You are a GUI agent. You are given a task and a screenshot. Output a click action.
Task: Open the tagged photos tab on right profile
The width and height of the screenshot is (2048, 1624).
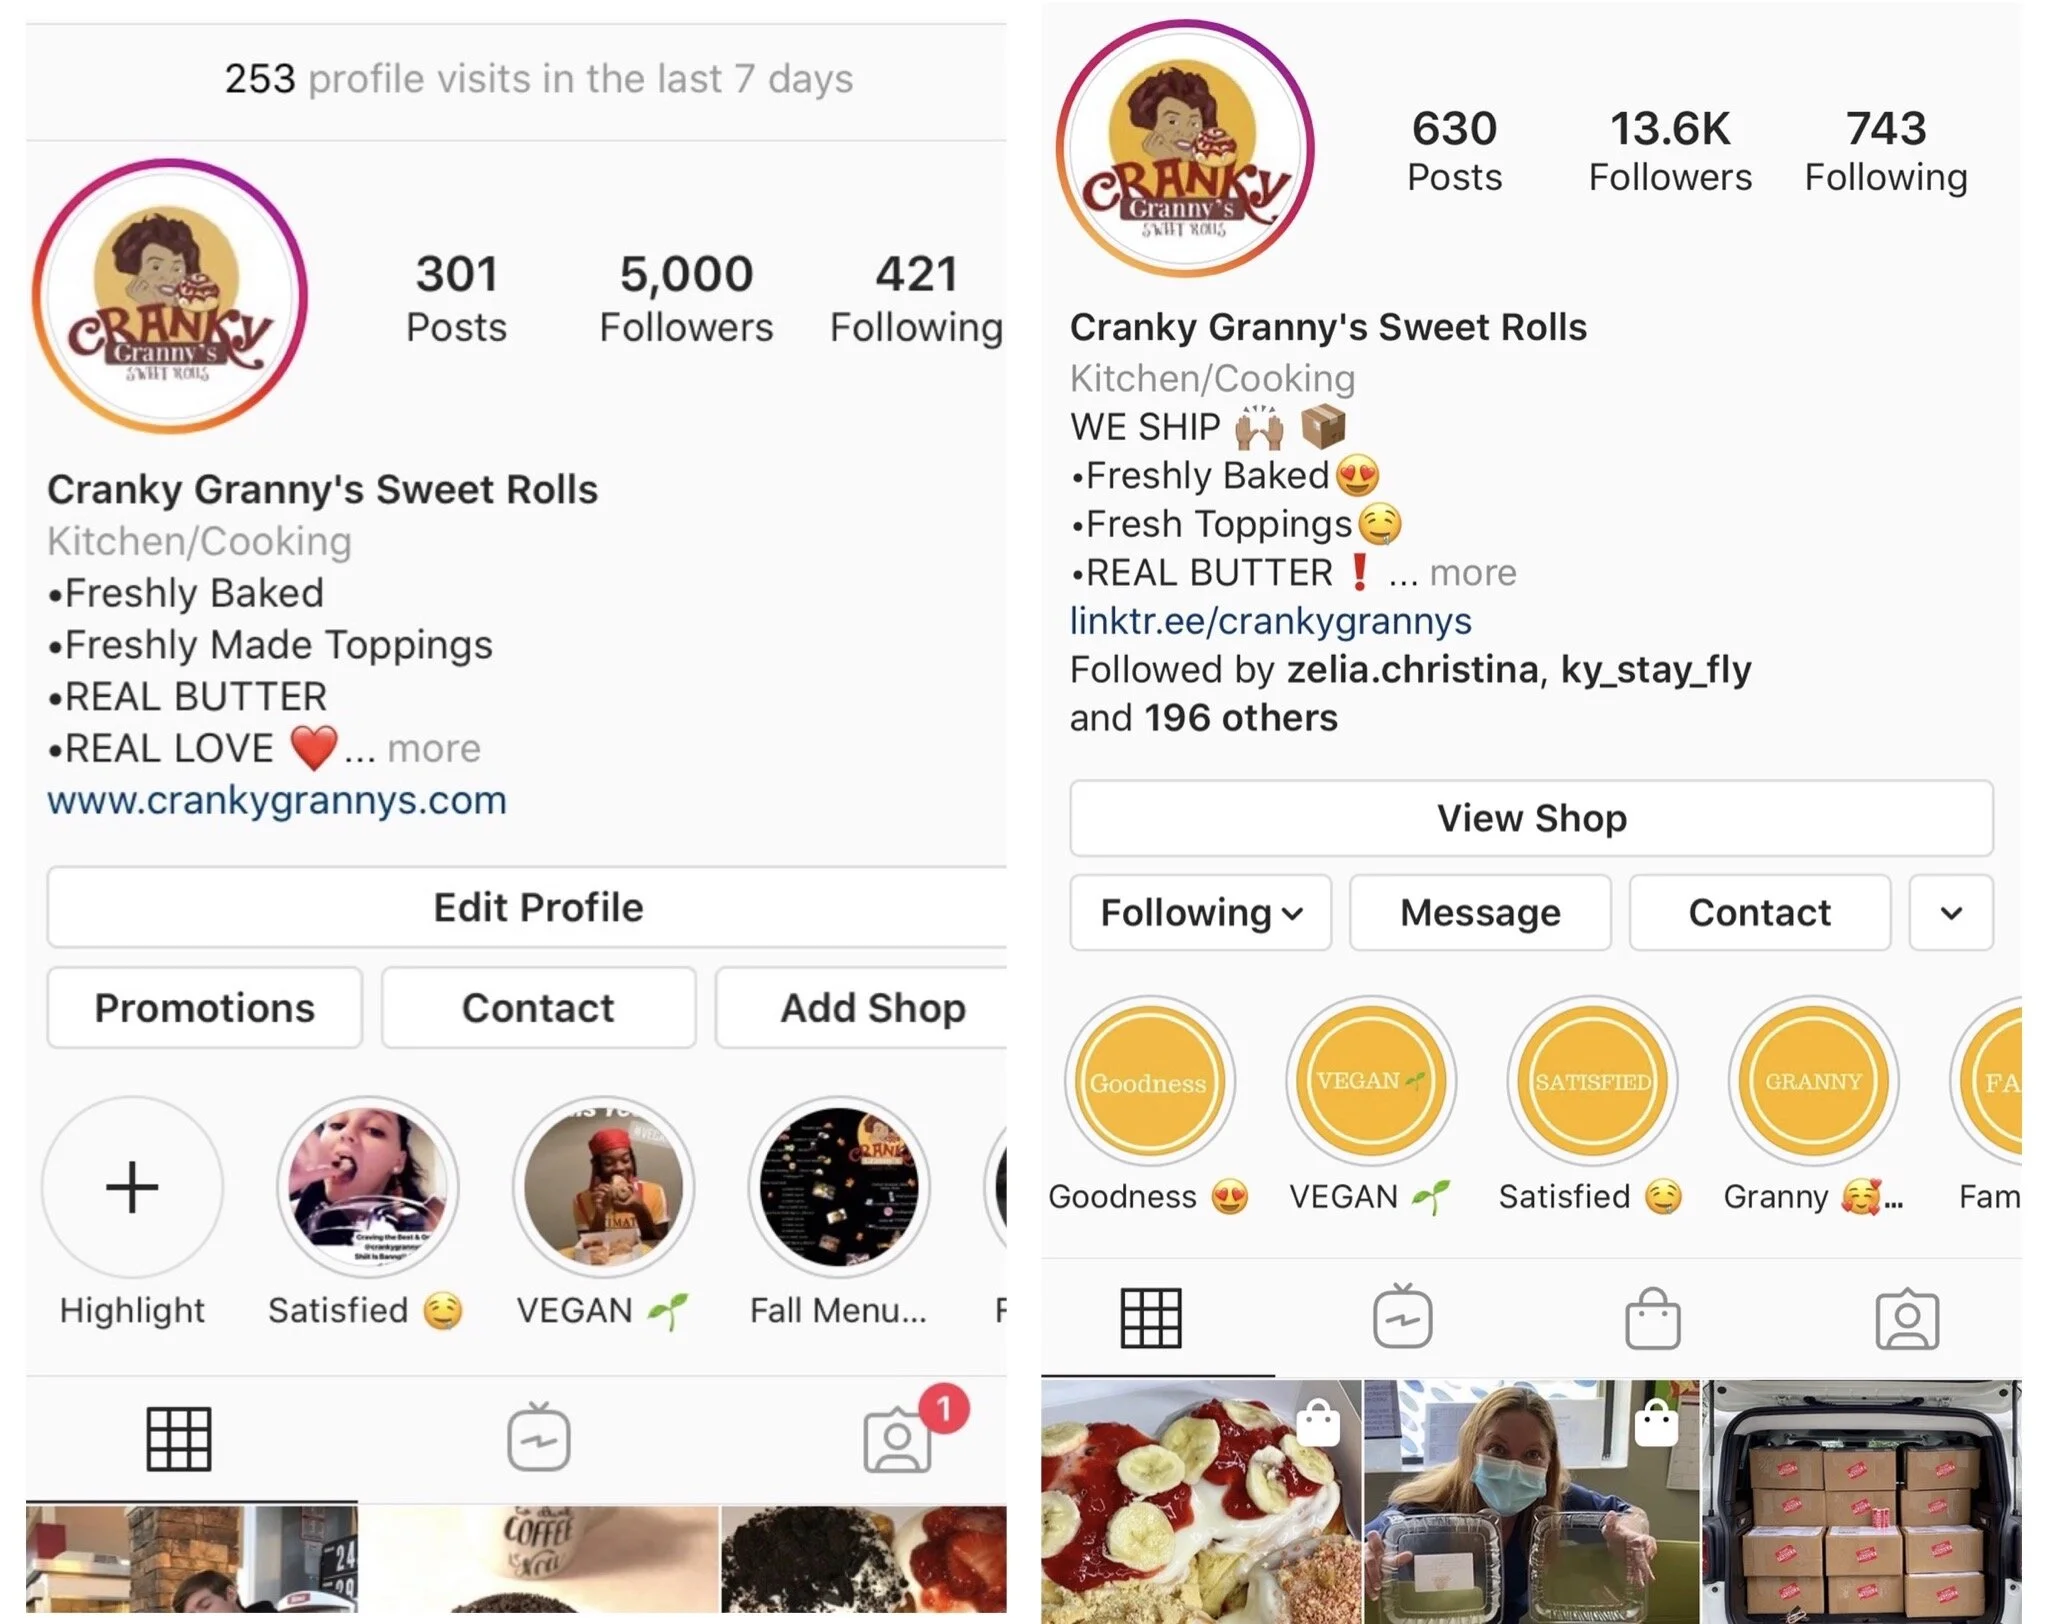tap(1906, 1319)
